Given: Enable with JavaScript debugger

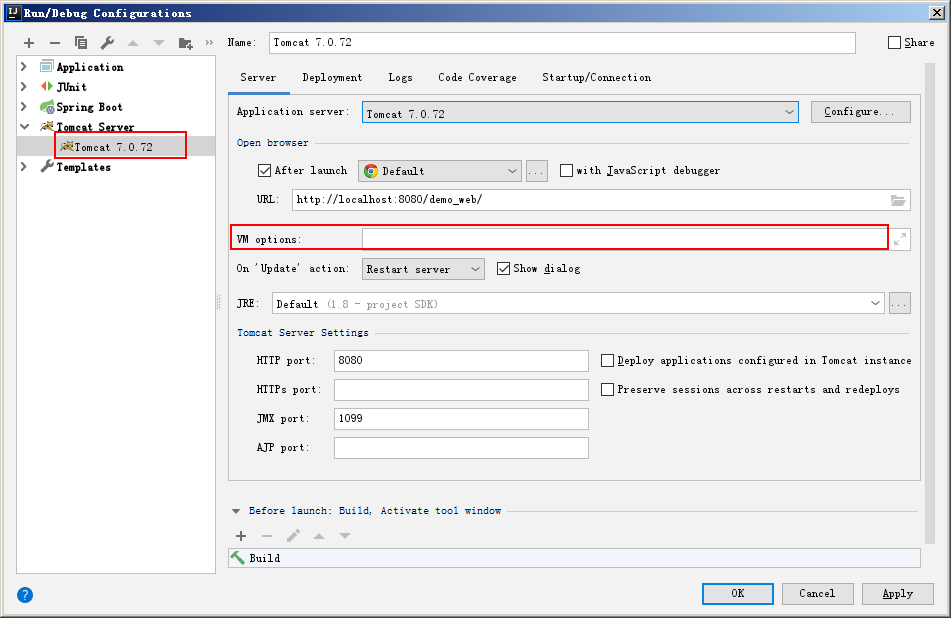Looking at the screenshot, I should pos(566,170).
